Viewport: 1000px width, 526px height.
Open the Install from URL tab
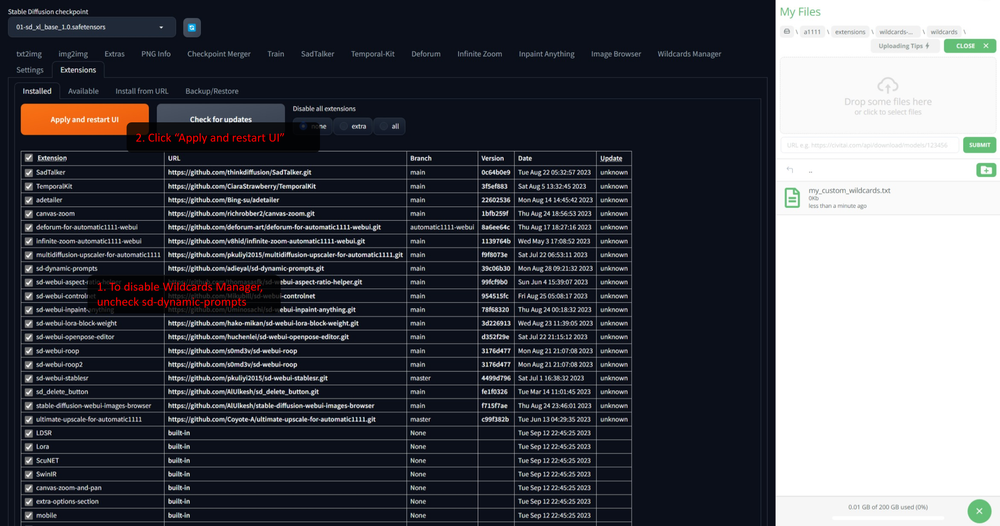pos(141,91)
